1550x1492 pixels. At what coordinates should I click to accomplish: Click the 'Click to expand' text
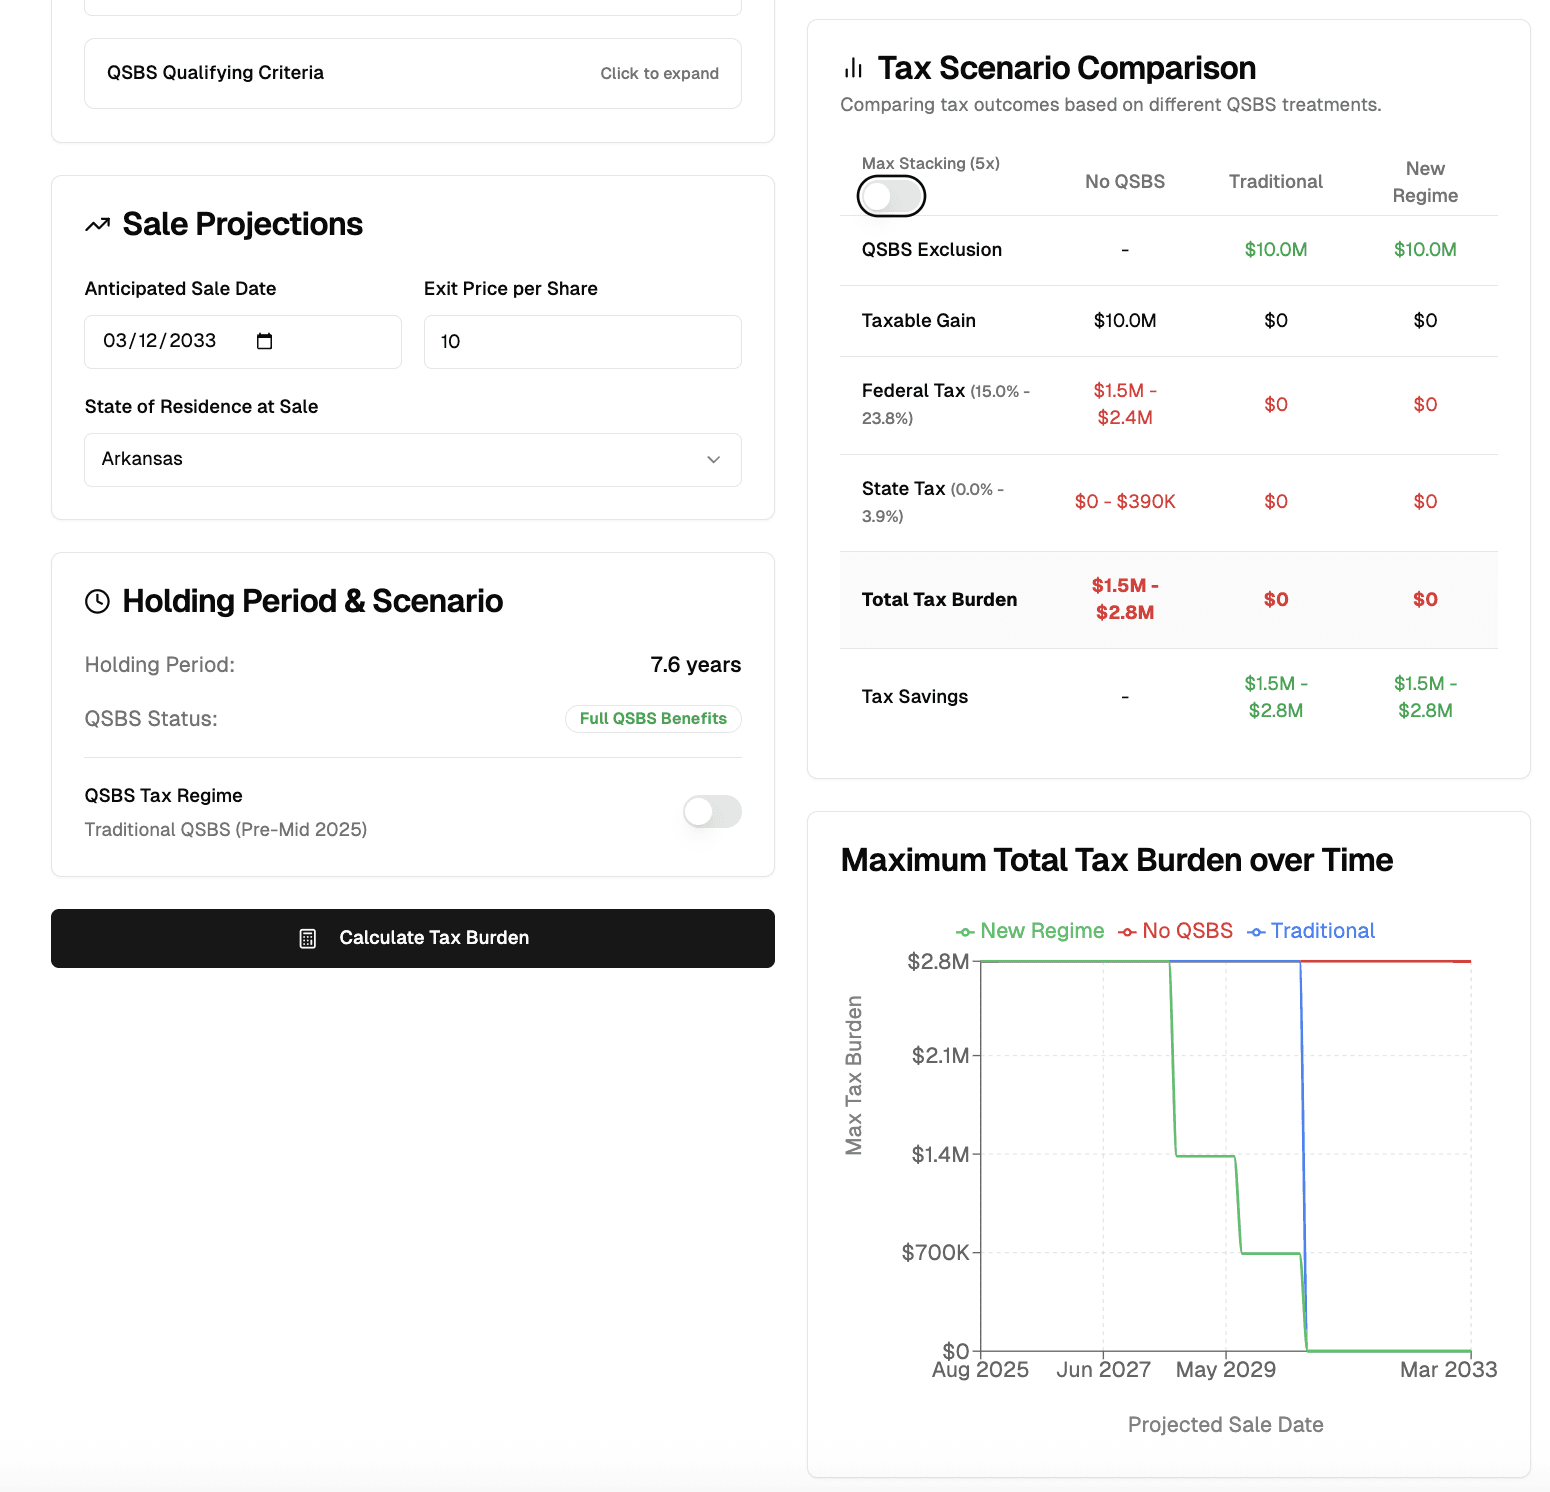[659, 74]
